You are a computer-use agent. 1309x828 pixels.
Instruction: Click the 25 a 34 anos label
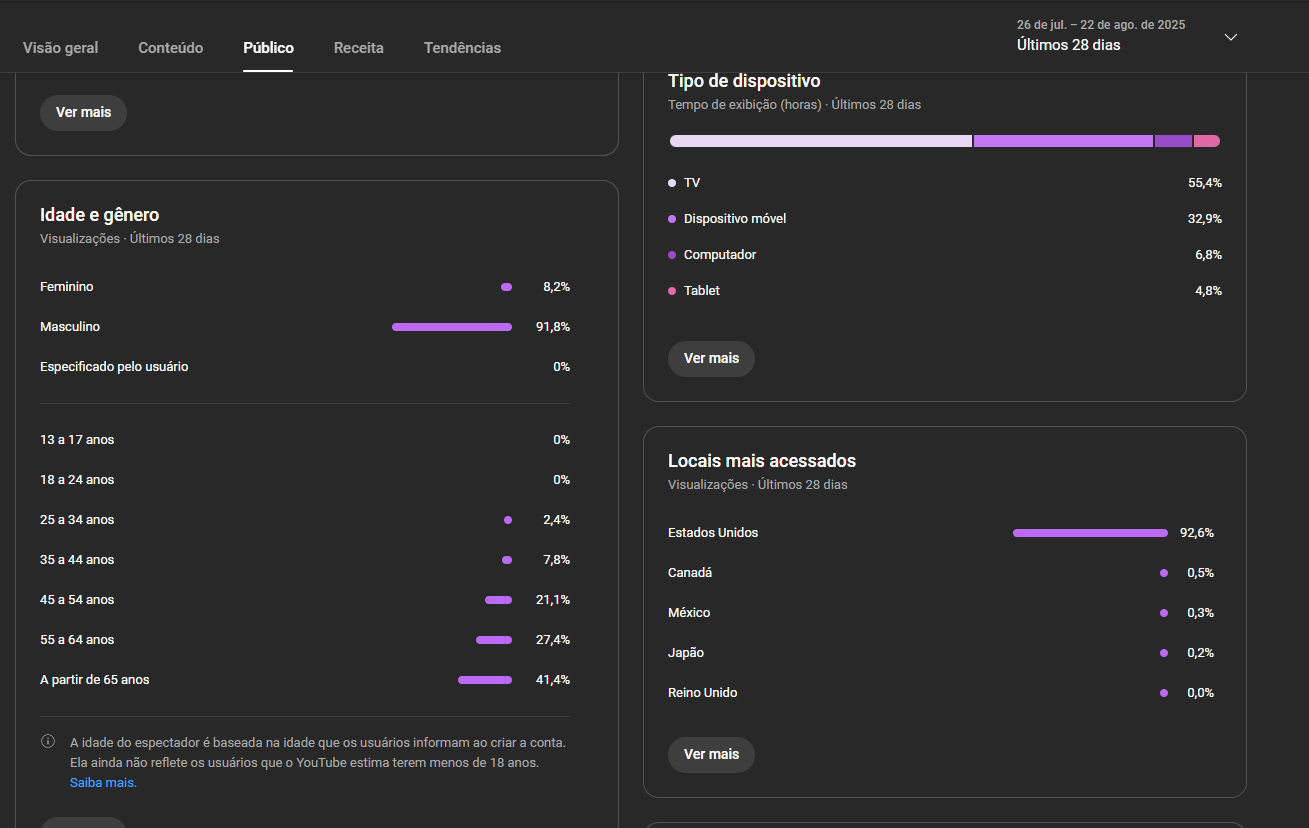point(77,520)
